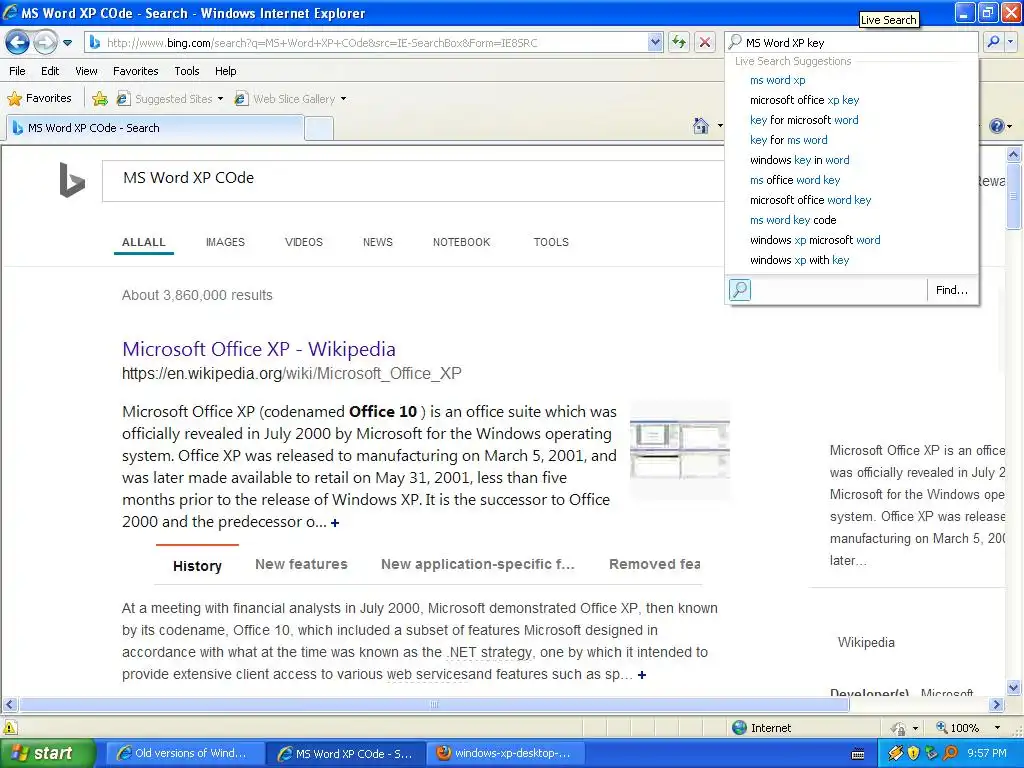Viewport: 1024px width, 768px height.
Task: Click the browser Back arrow button
Action: (x=18, y=43)
